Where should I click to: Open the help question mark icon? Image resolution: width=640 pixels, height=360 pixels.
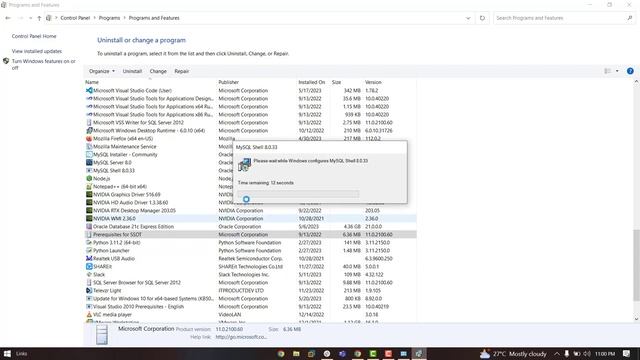point(630,71)
